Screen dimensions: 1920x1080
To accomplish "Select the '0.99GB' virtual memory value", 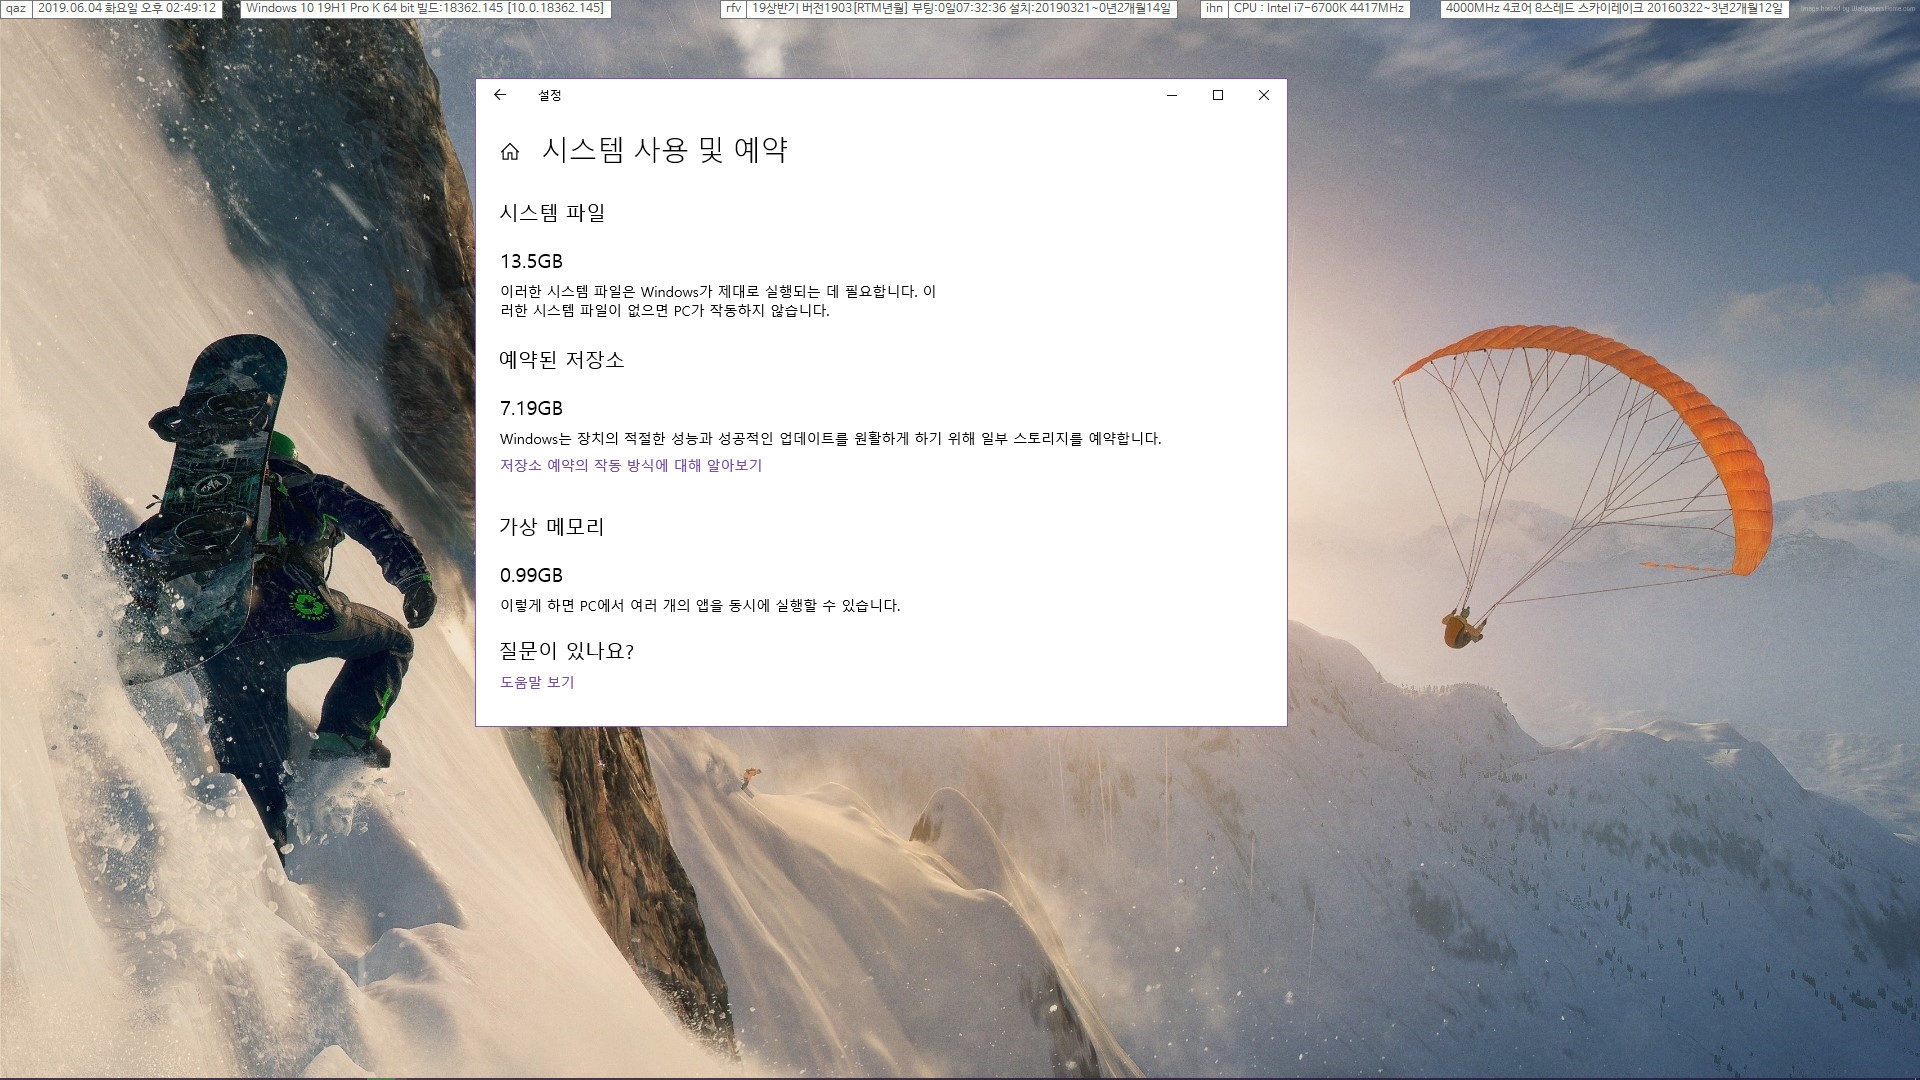I will [x=531, y=575].
